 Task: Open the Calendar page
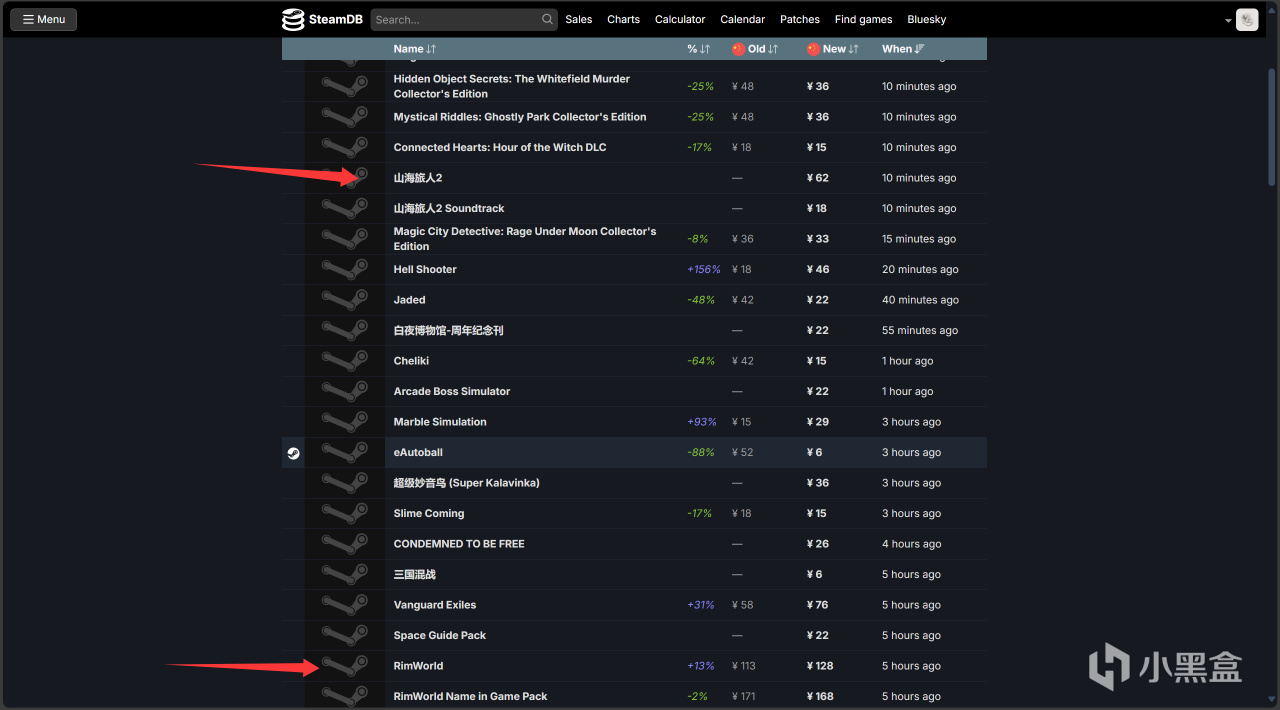(742, 19)
